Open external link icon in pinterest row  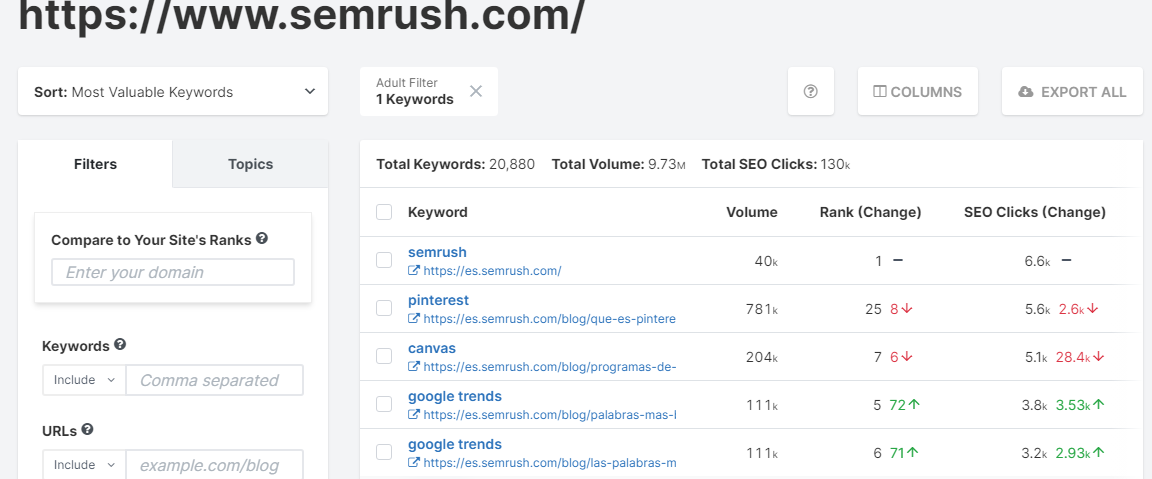pyautogui.click(x=414, y=319)
